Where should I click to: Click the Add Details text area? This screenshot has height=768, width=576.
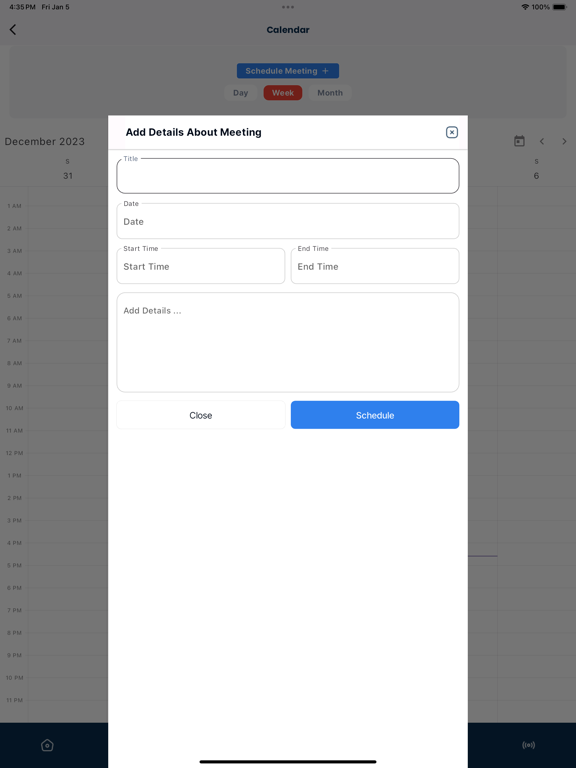pyautogui.click(x=288, y=342)
